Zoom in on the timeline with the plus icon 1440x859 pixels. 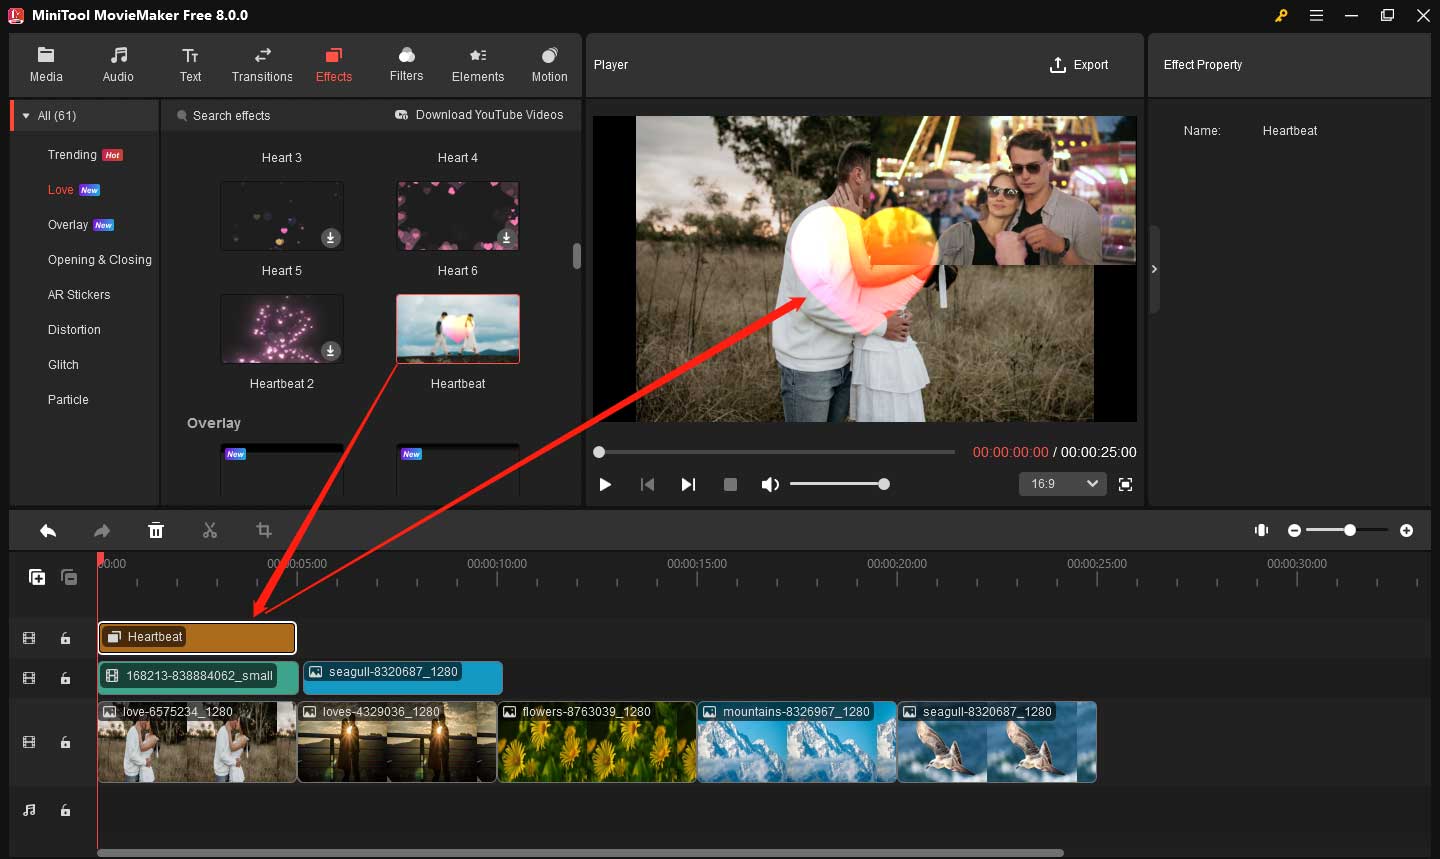(x=1406, y=530)
